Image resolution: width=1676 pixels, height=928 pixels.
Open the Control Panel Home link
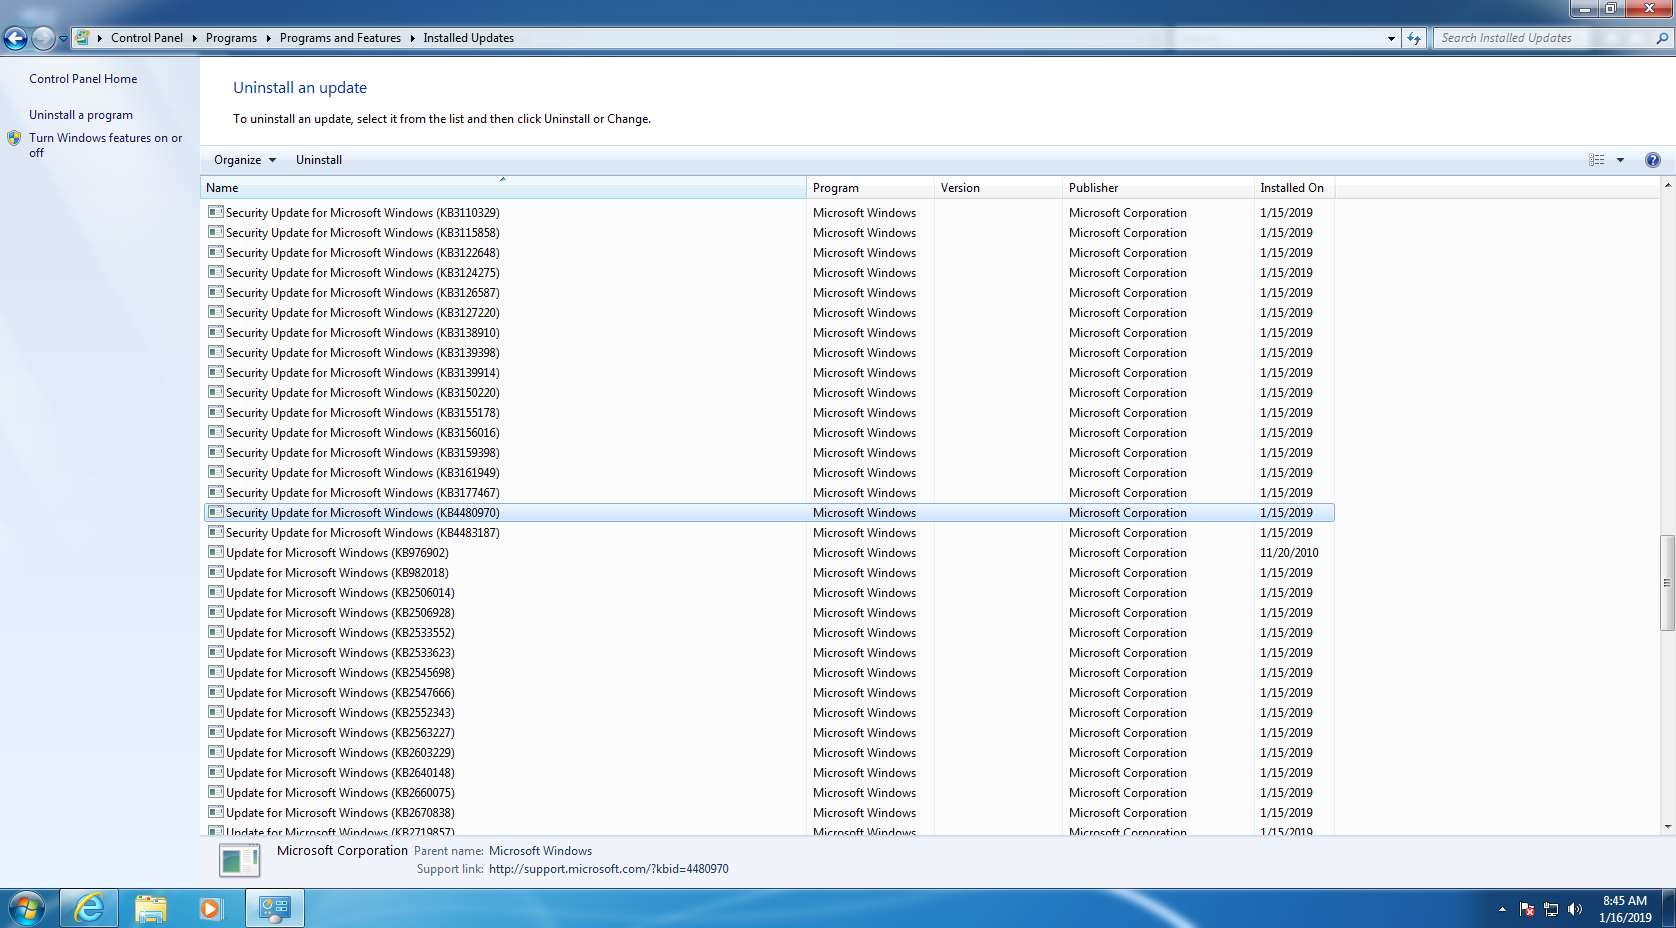pos(83,79)
